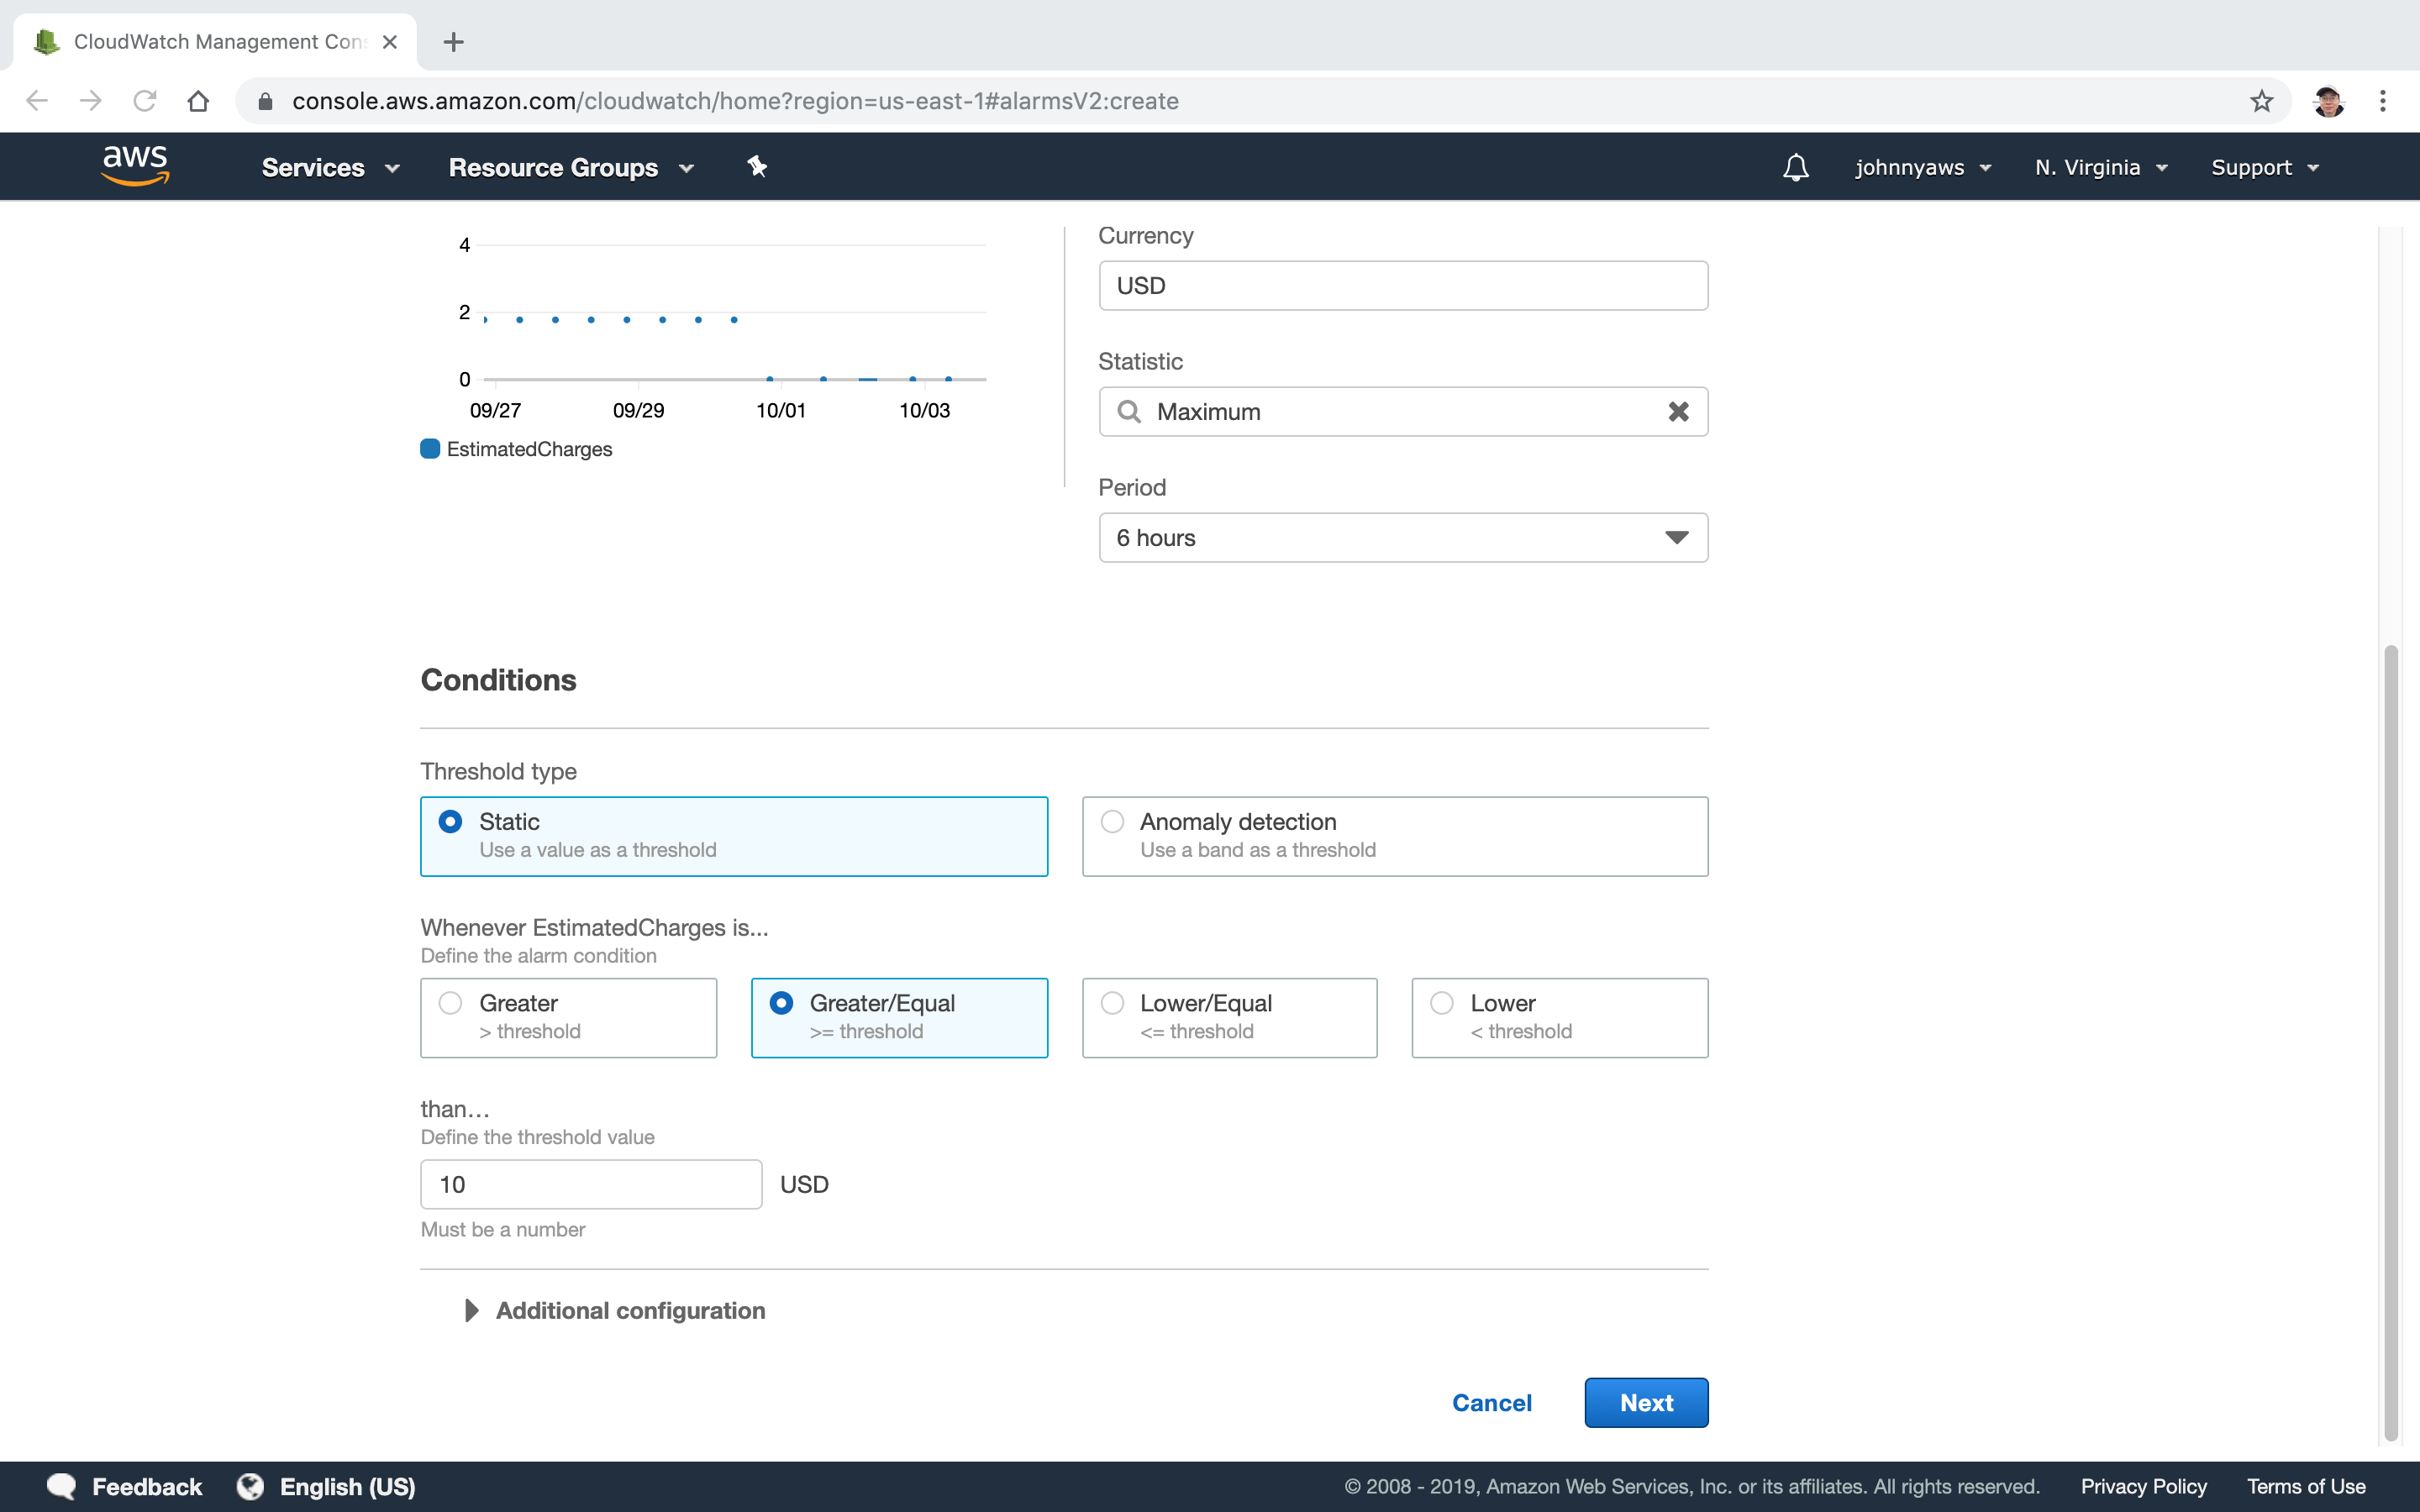The width and height of the screenshot is (2420, 1512).
Task: Click the EstimatedCharges legend label
Action: click(x=529, y=449)
